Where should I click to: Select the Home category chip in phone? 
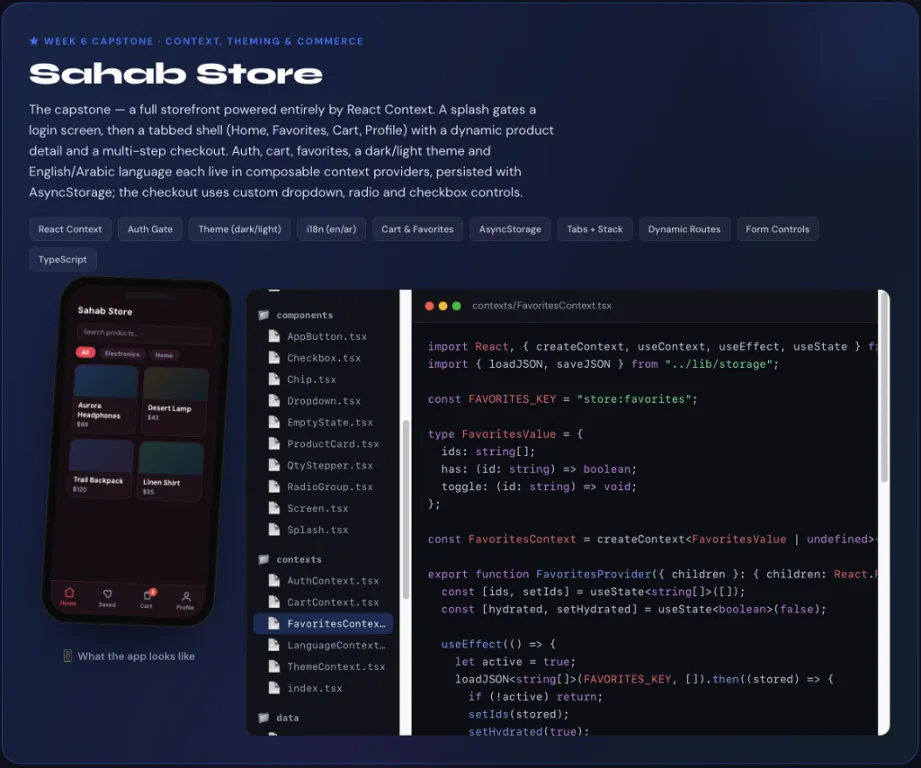[x=164, y=355]
